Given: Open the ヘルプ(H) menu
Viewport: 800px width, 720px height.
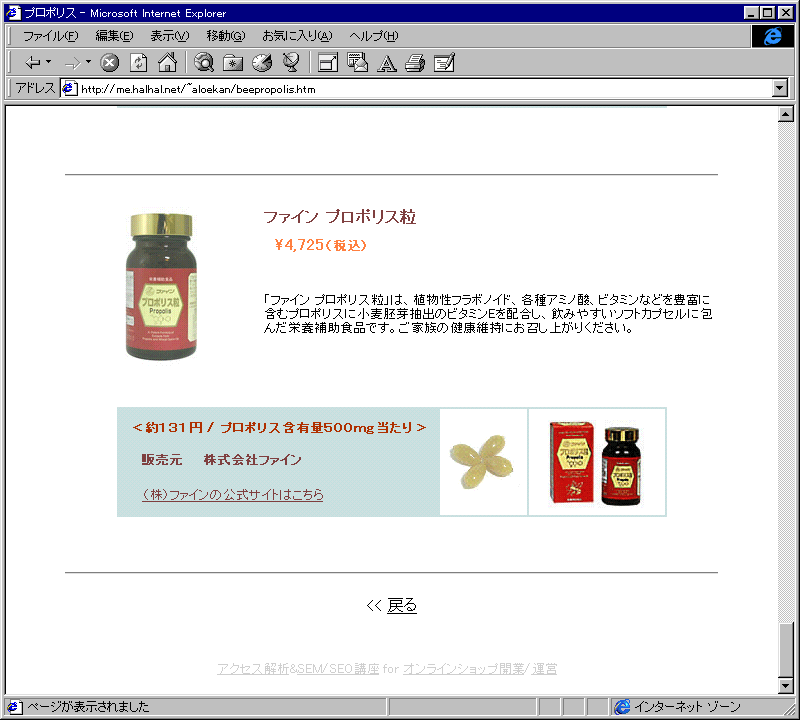Looking at the screenshot, I should 373,36.
